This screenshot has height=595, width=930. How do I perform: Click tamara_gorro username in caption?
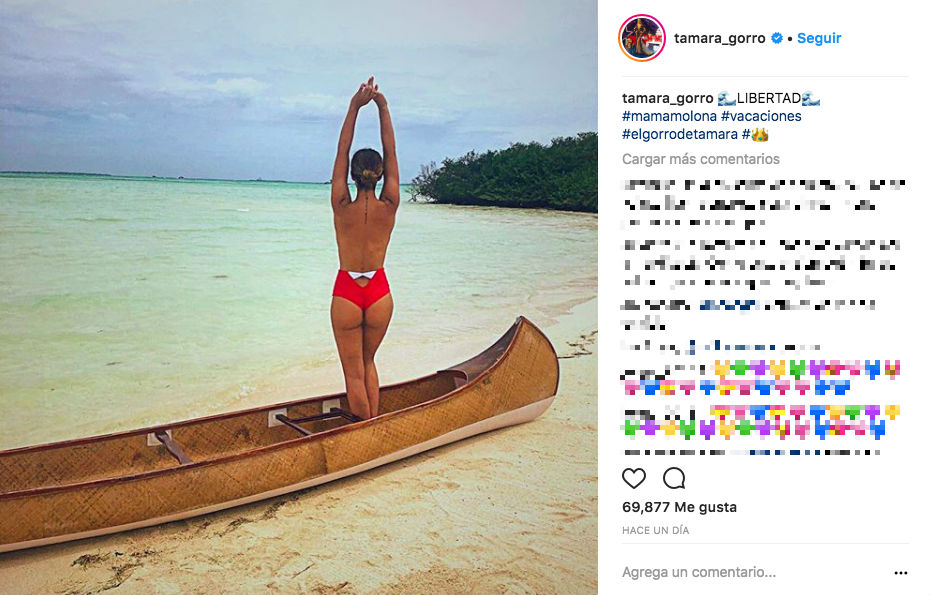[667, 98]
